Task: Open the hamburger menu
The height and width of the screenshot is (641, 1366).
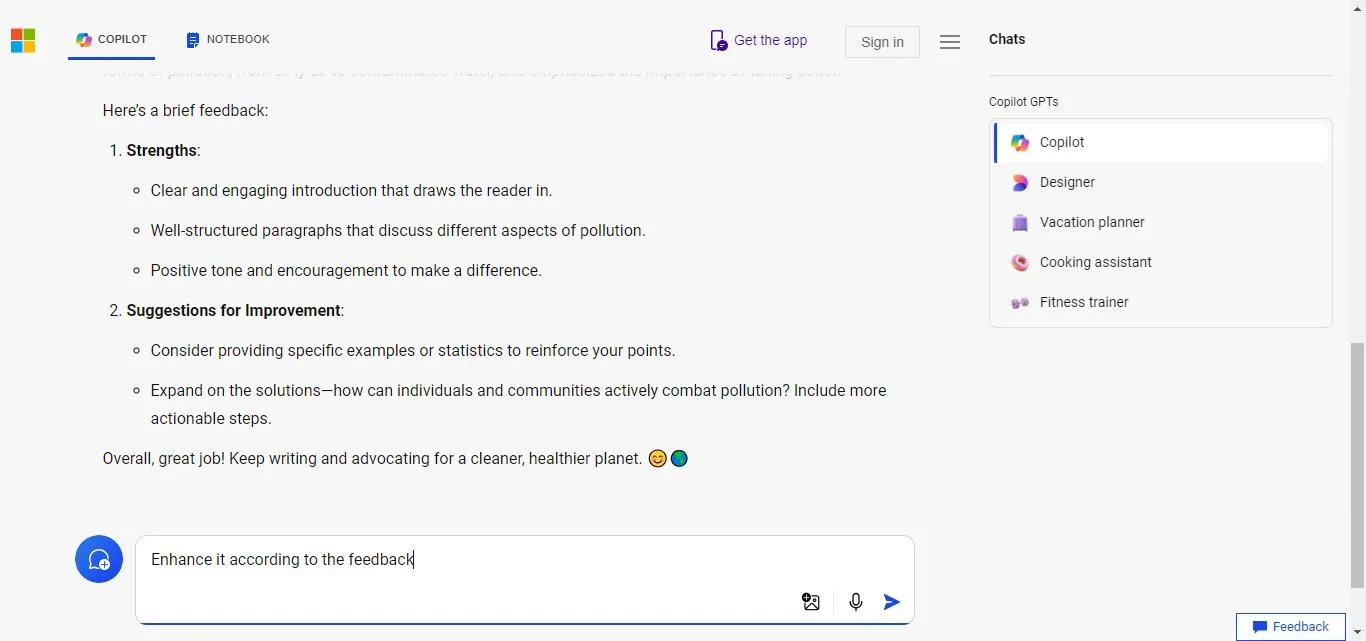Action: tap(950, 42)
